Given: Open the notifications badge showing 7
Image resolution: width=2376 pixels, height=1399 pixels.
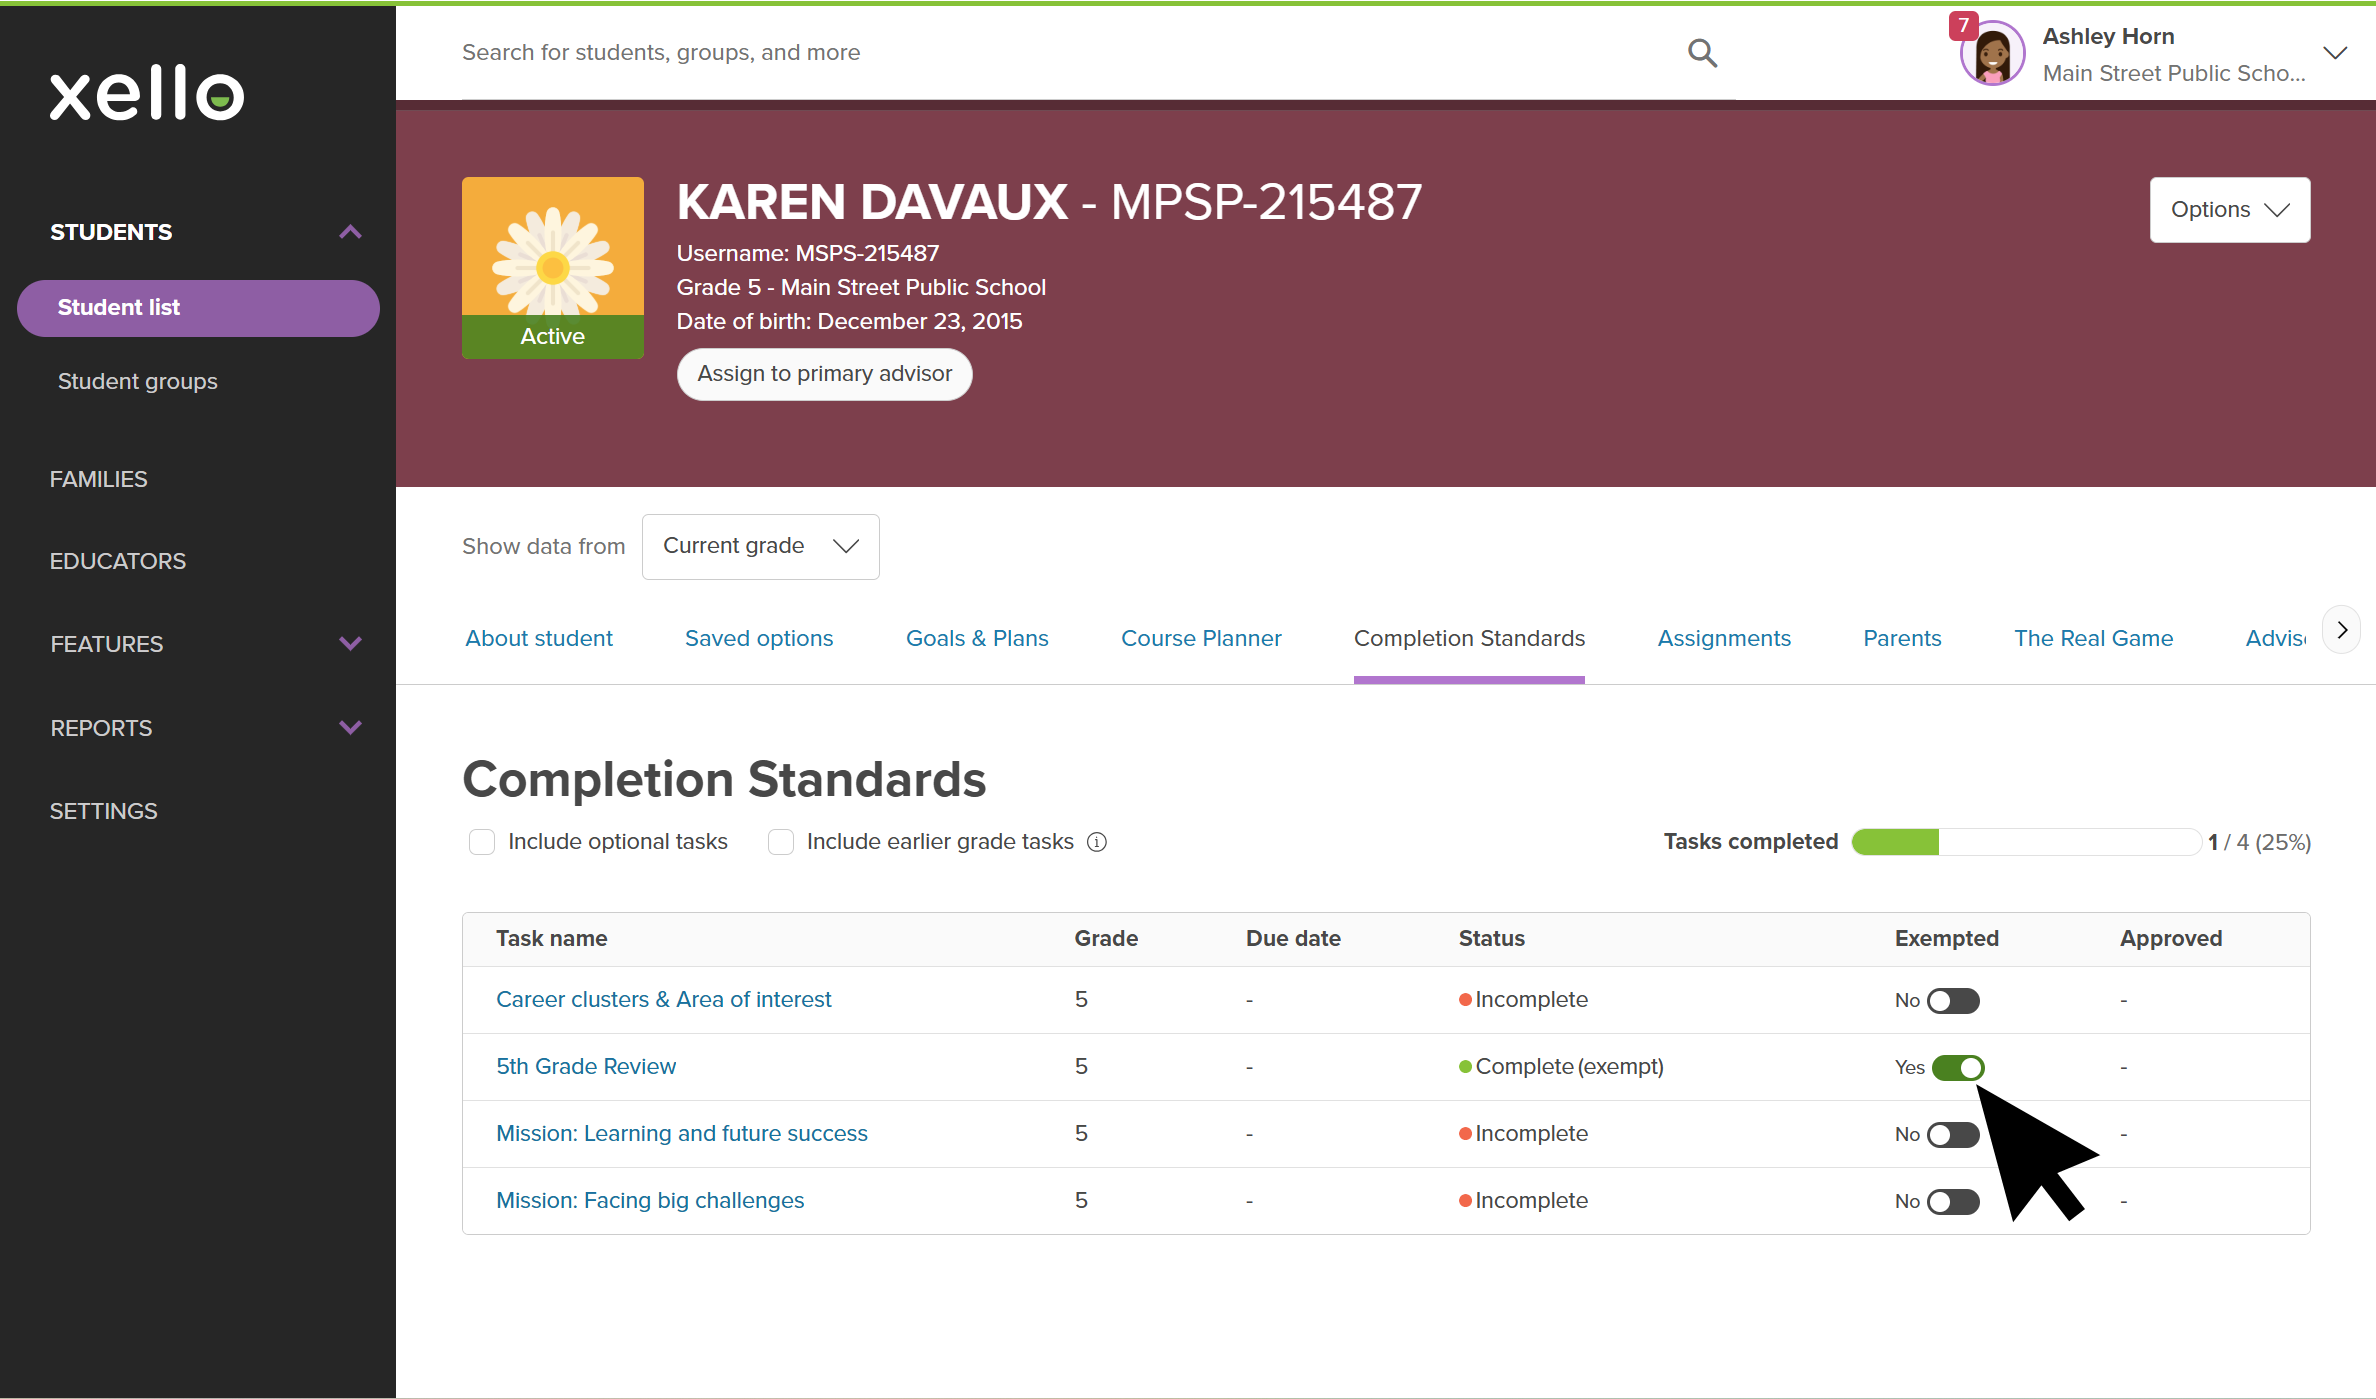Looking at the screenshot, I should [x=1963, y=25].
